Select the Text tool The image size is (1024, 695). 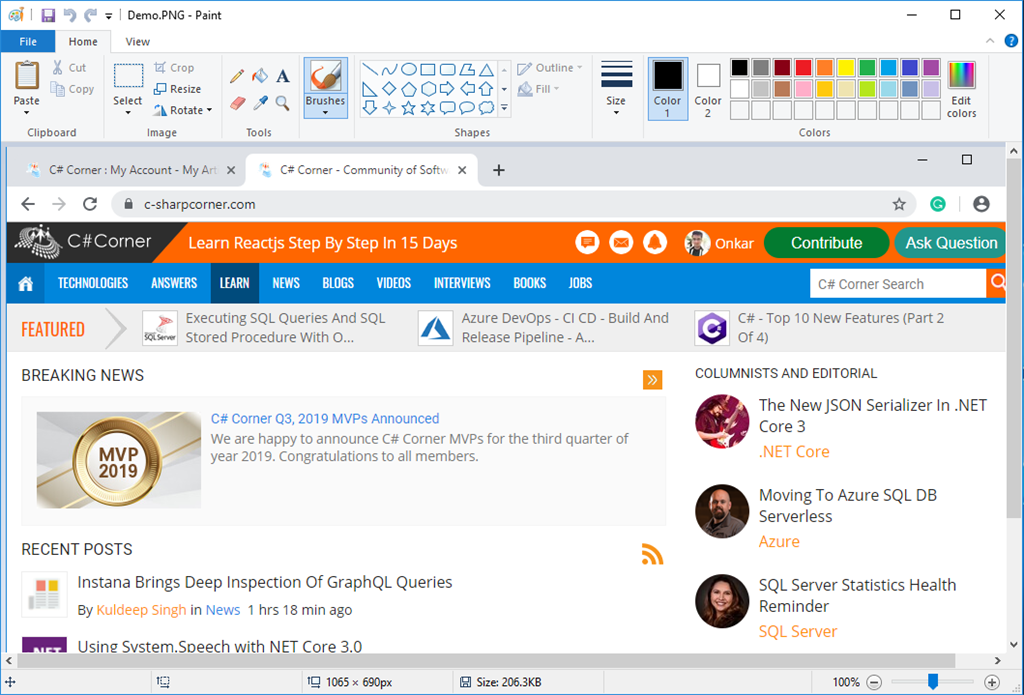[x=283, y=76]
